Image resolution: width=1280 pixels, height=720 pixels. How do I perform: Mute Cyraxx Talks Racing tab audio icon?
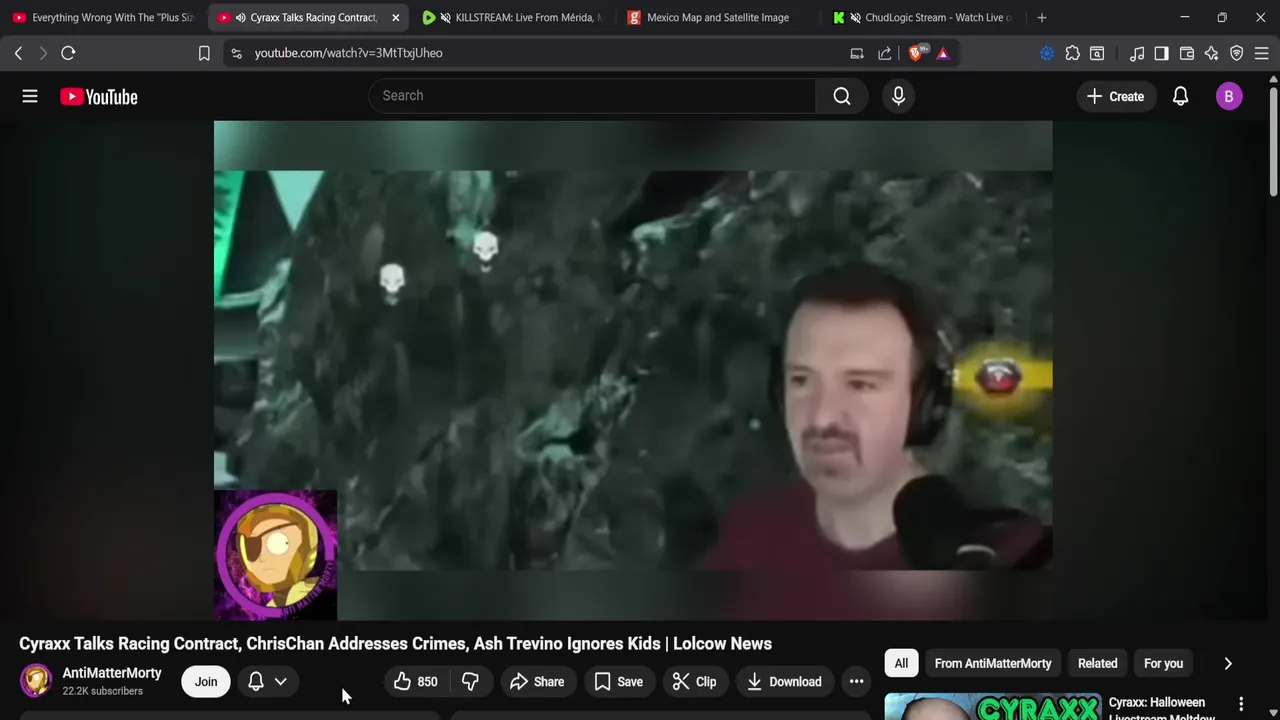pyautogui.click(x=240, y=18)
